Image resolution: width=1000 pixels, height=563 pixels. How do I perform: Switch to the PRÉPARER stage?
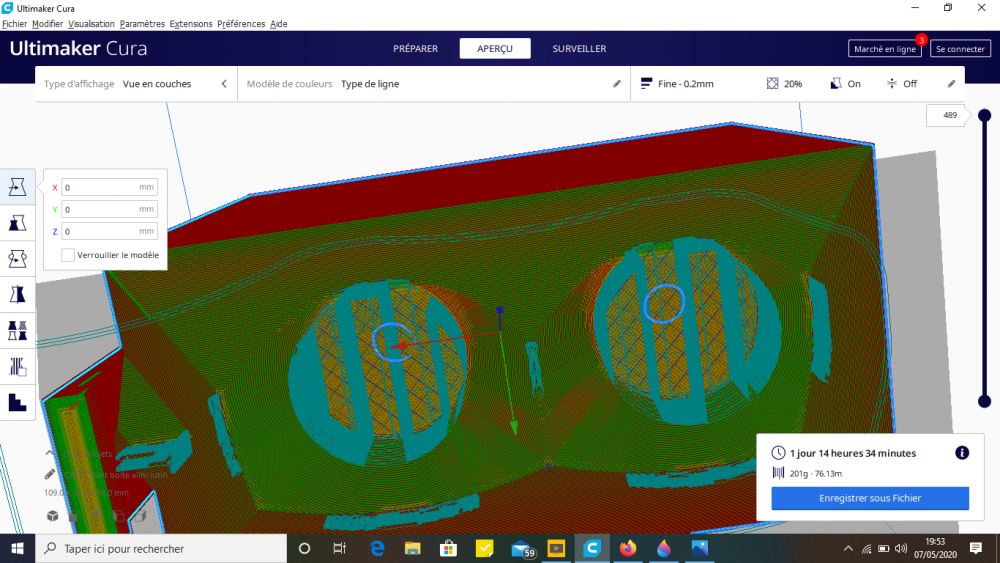point(415,48)
